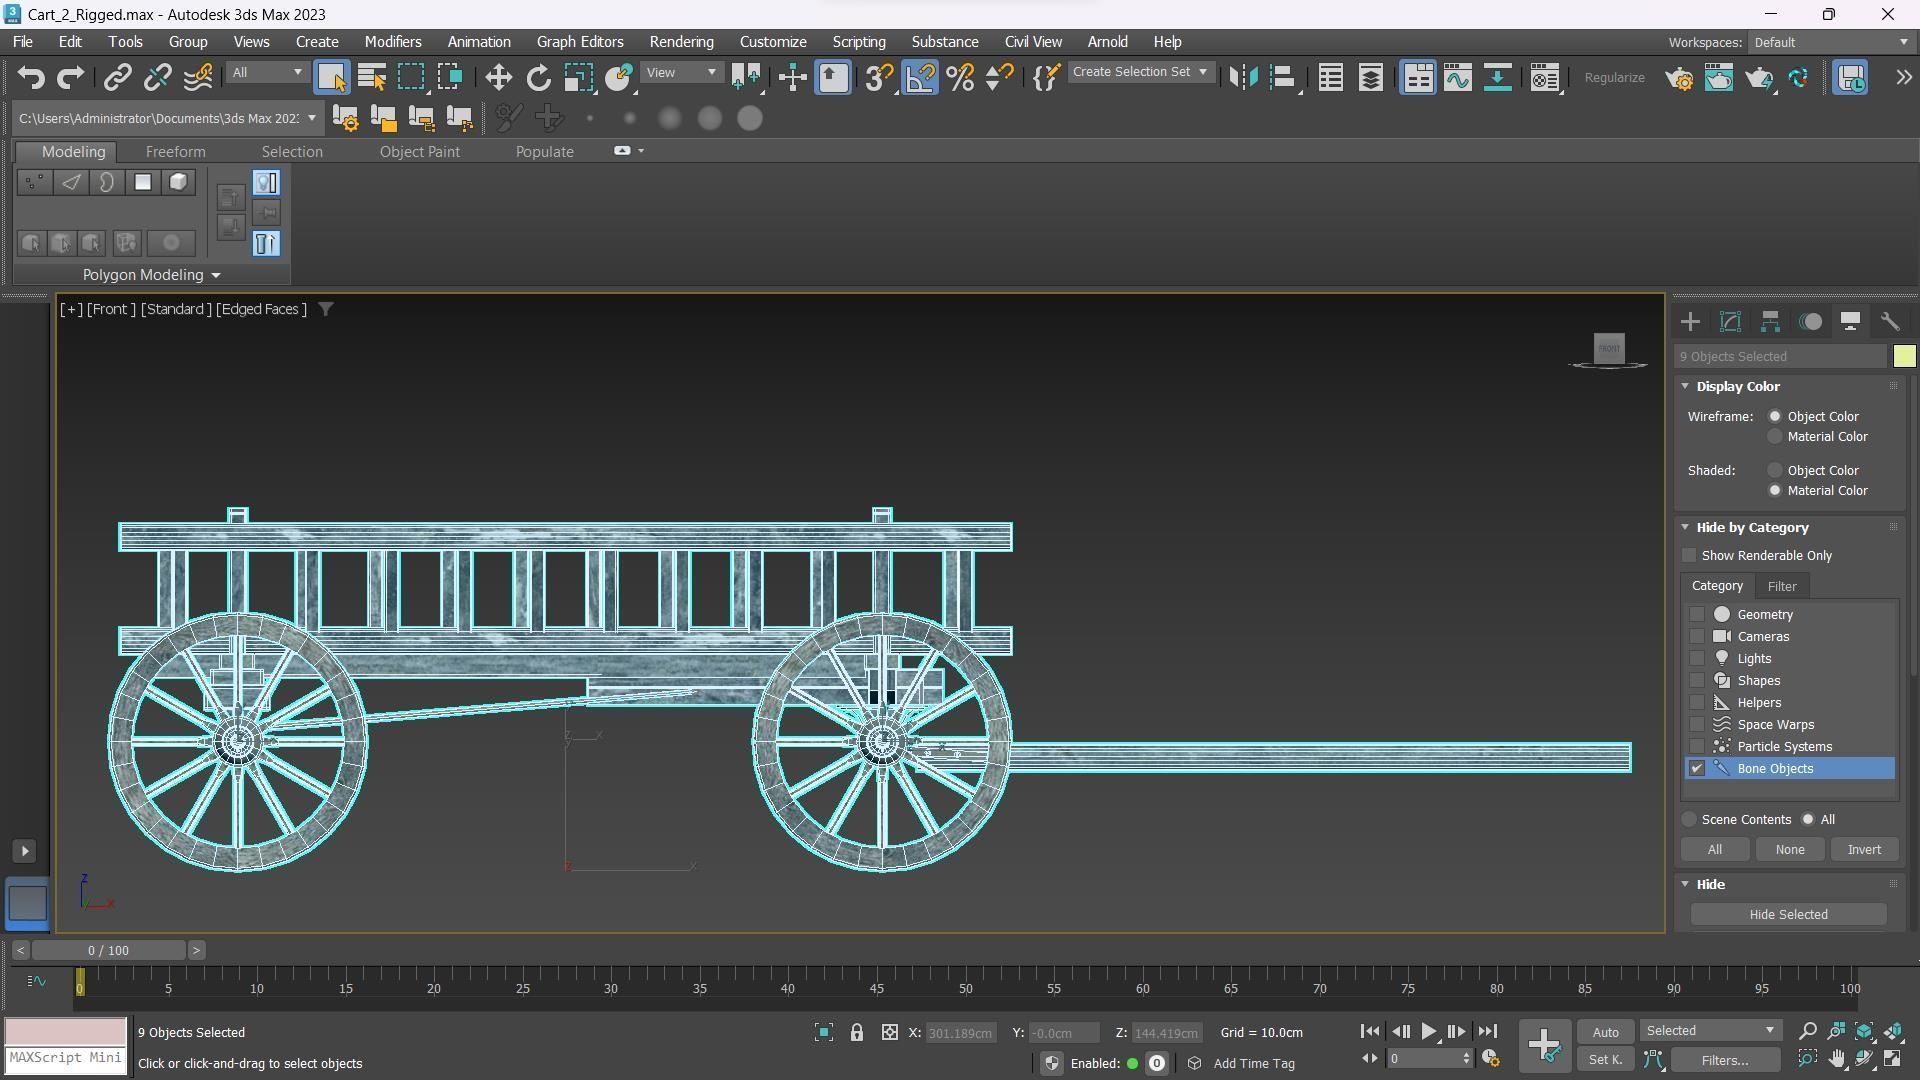Toggle the 3D Snaps icon

tap(879, 78)
